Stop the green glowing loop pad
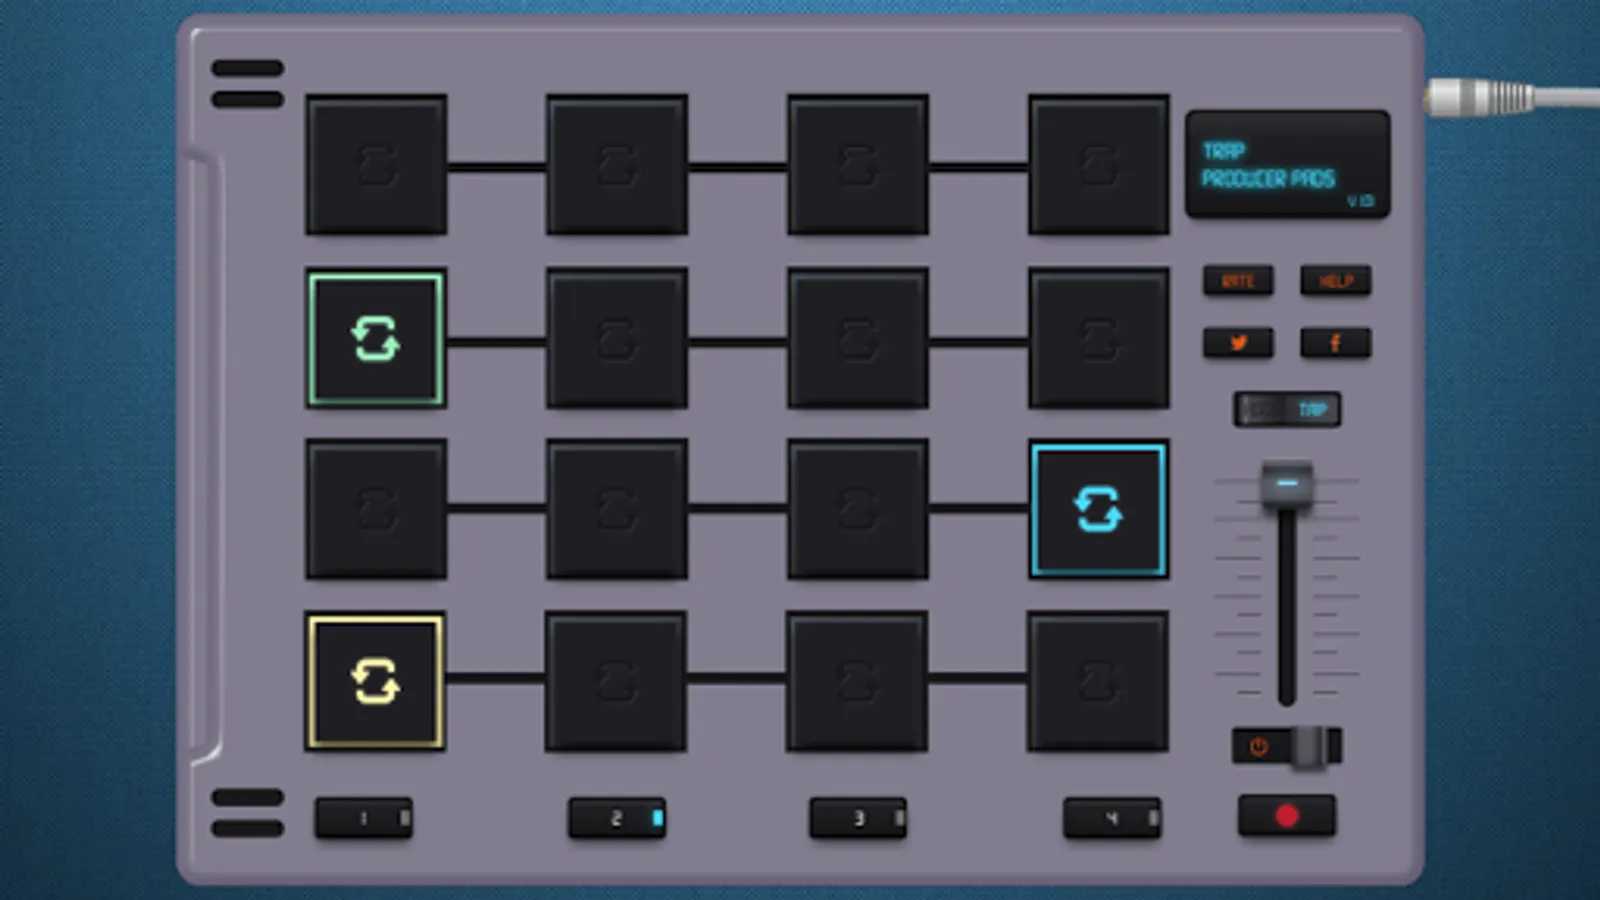This screenshot has width=1600, height=900. (x=376, y=338)
